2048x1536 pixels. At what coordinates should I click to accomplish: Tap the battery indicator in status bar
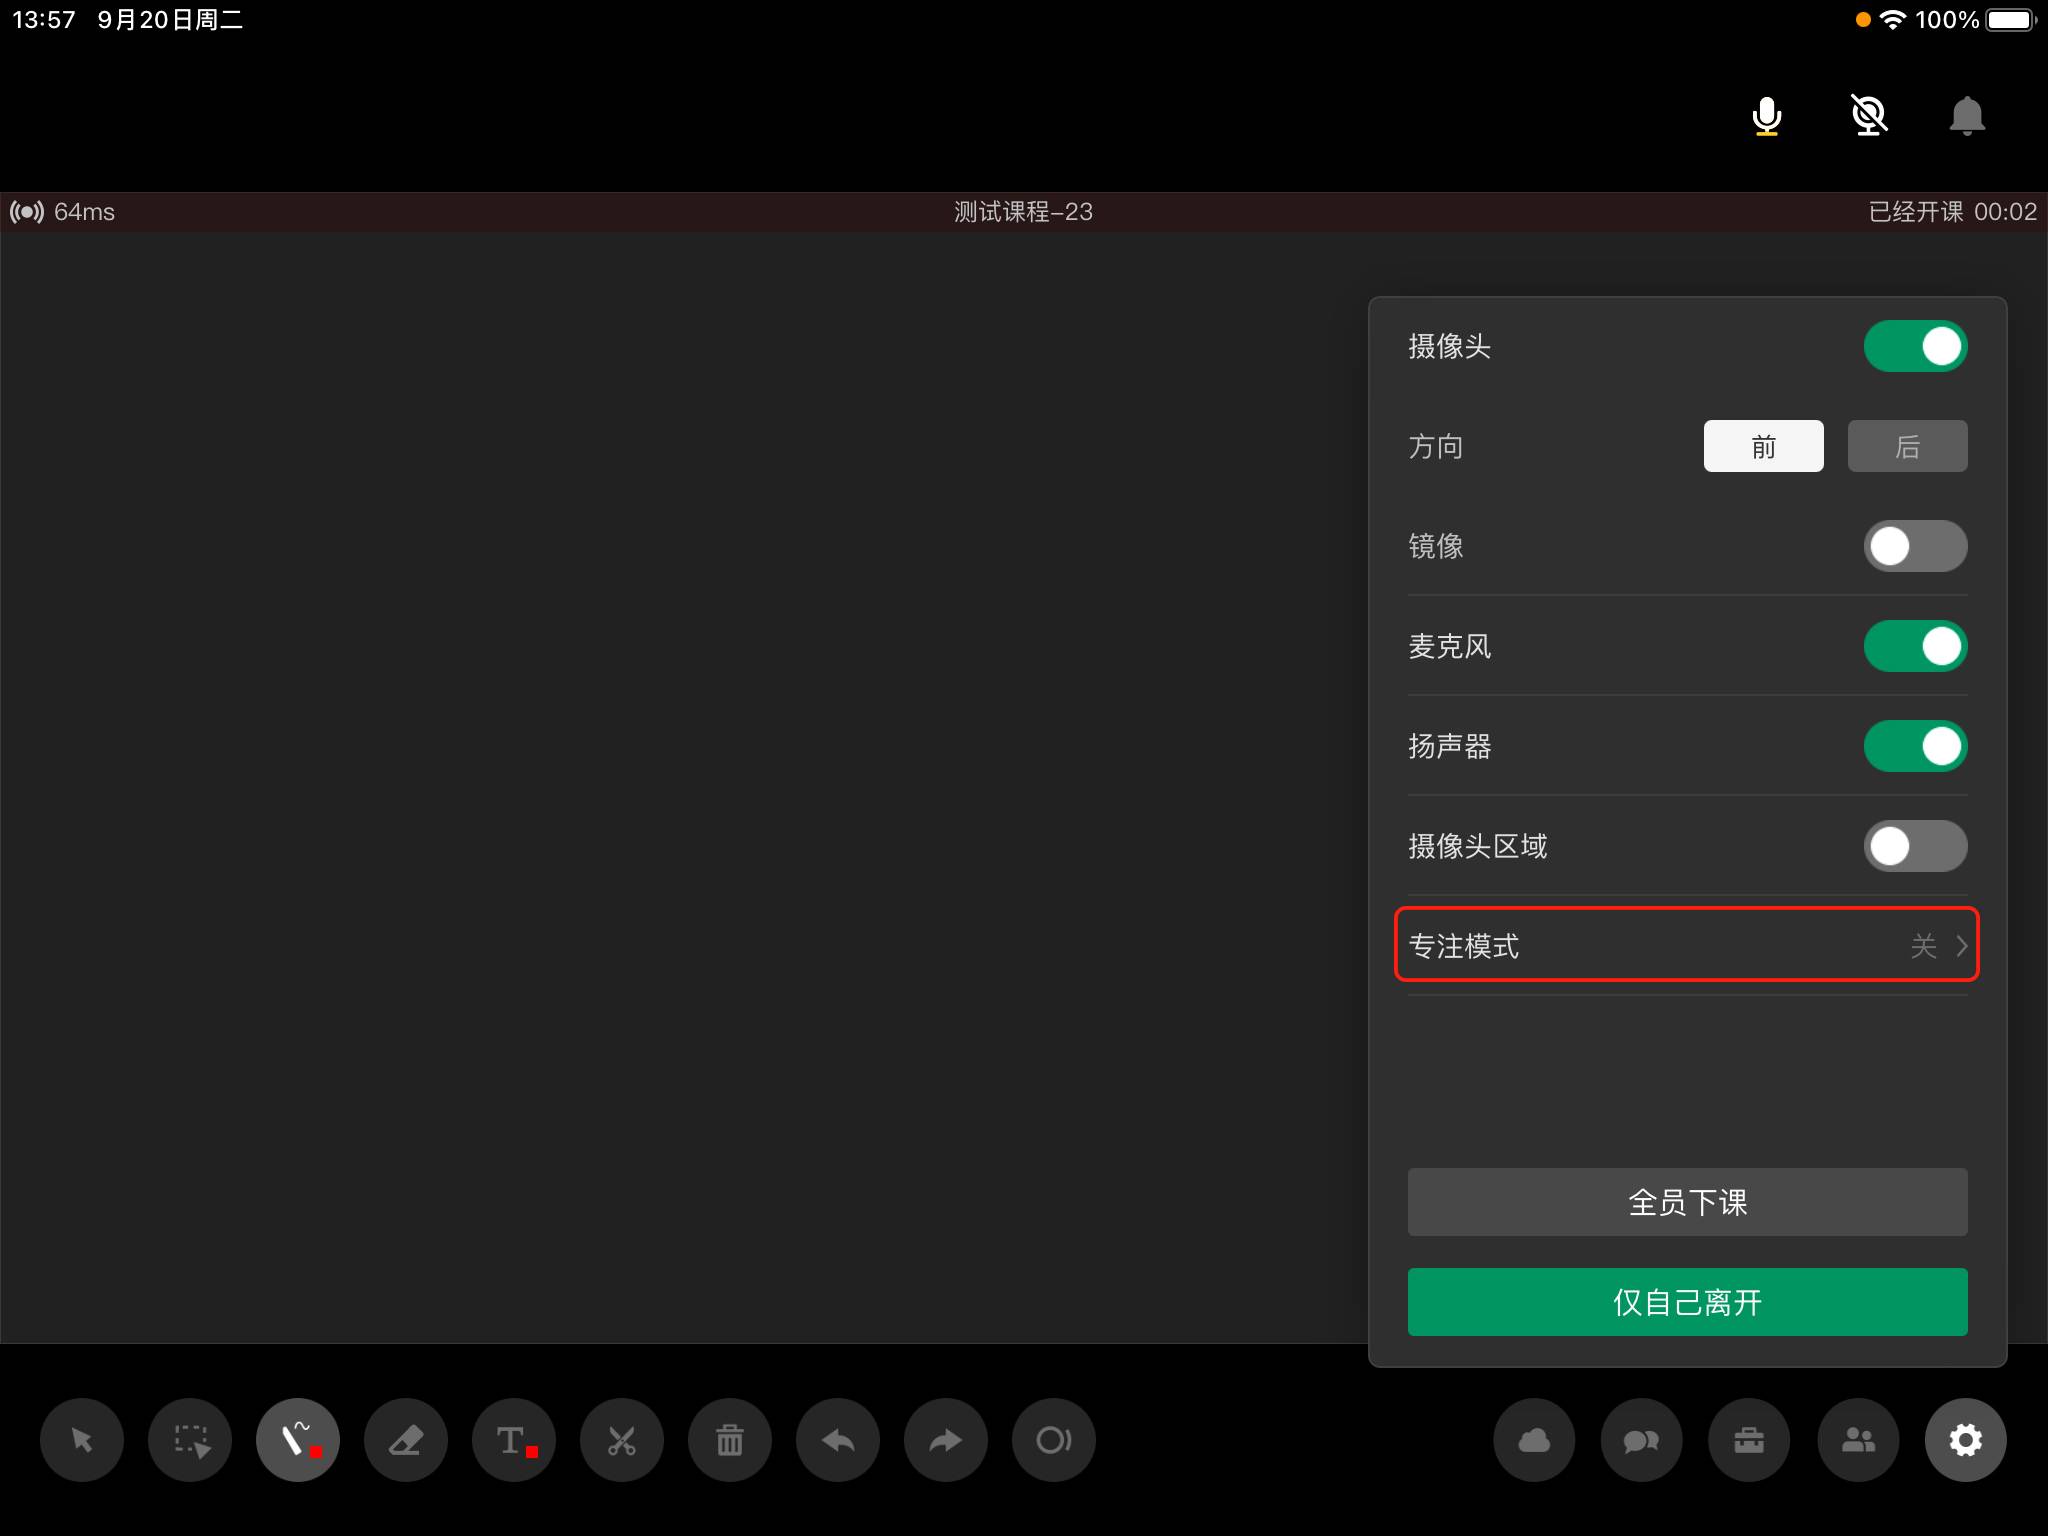click(2011, 20)
